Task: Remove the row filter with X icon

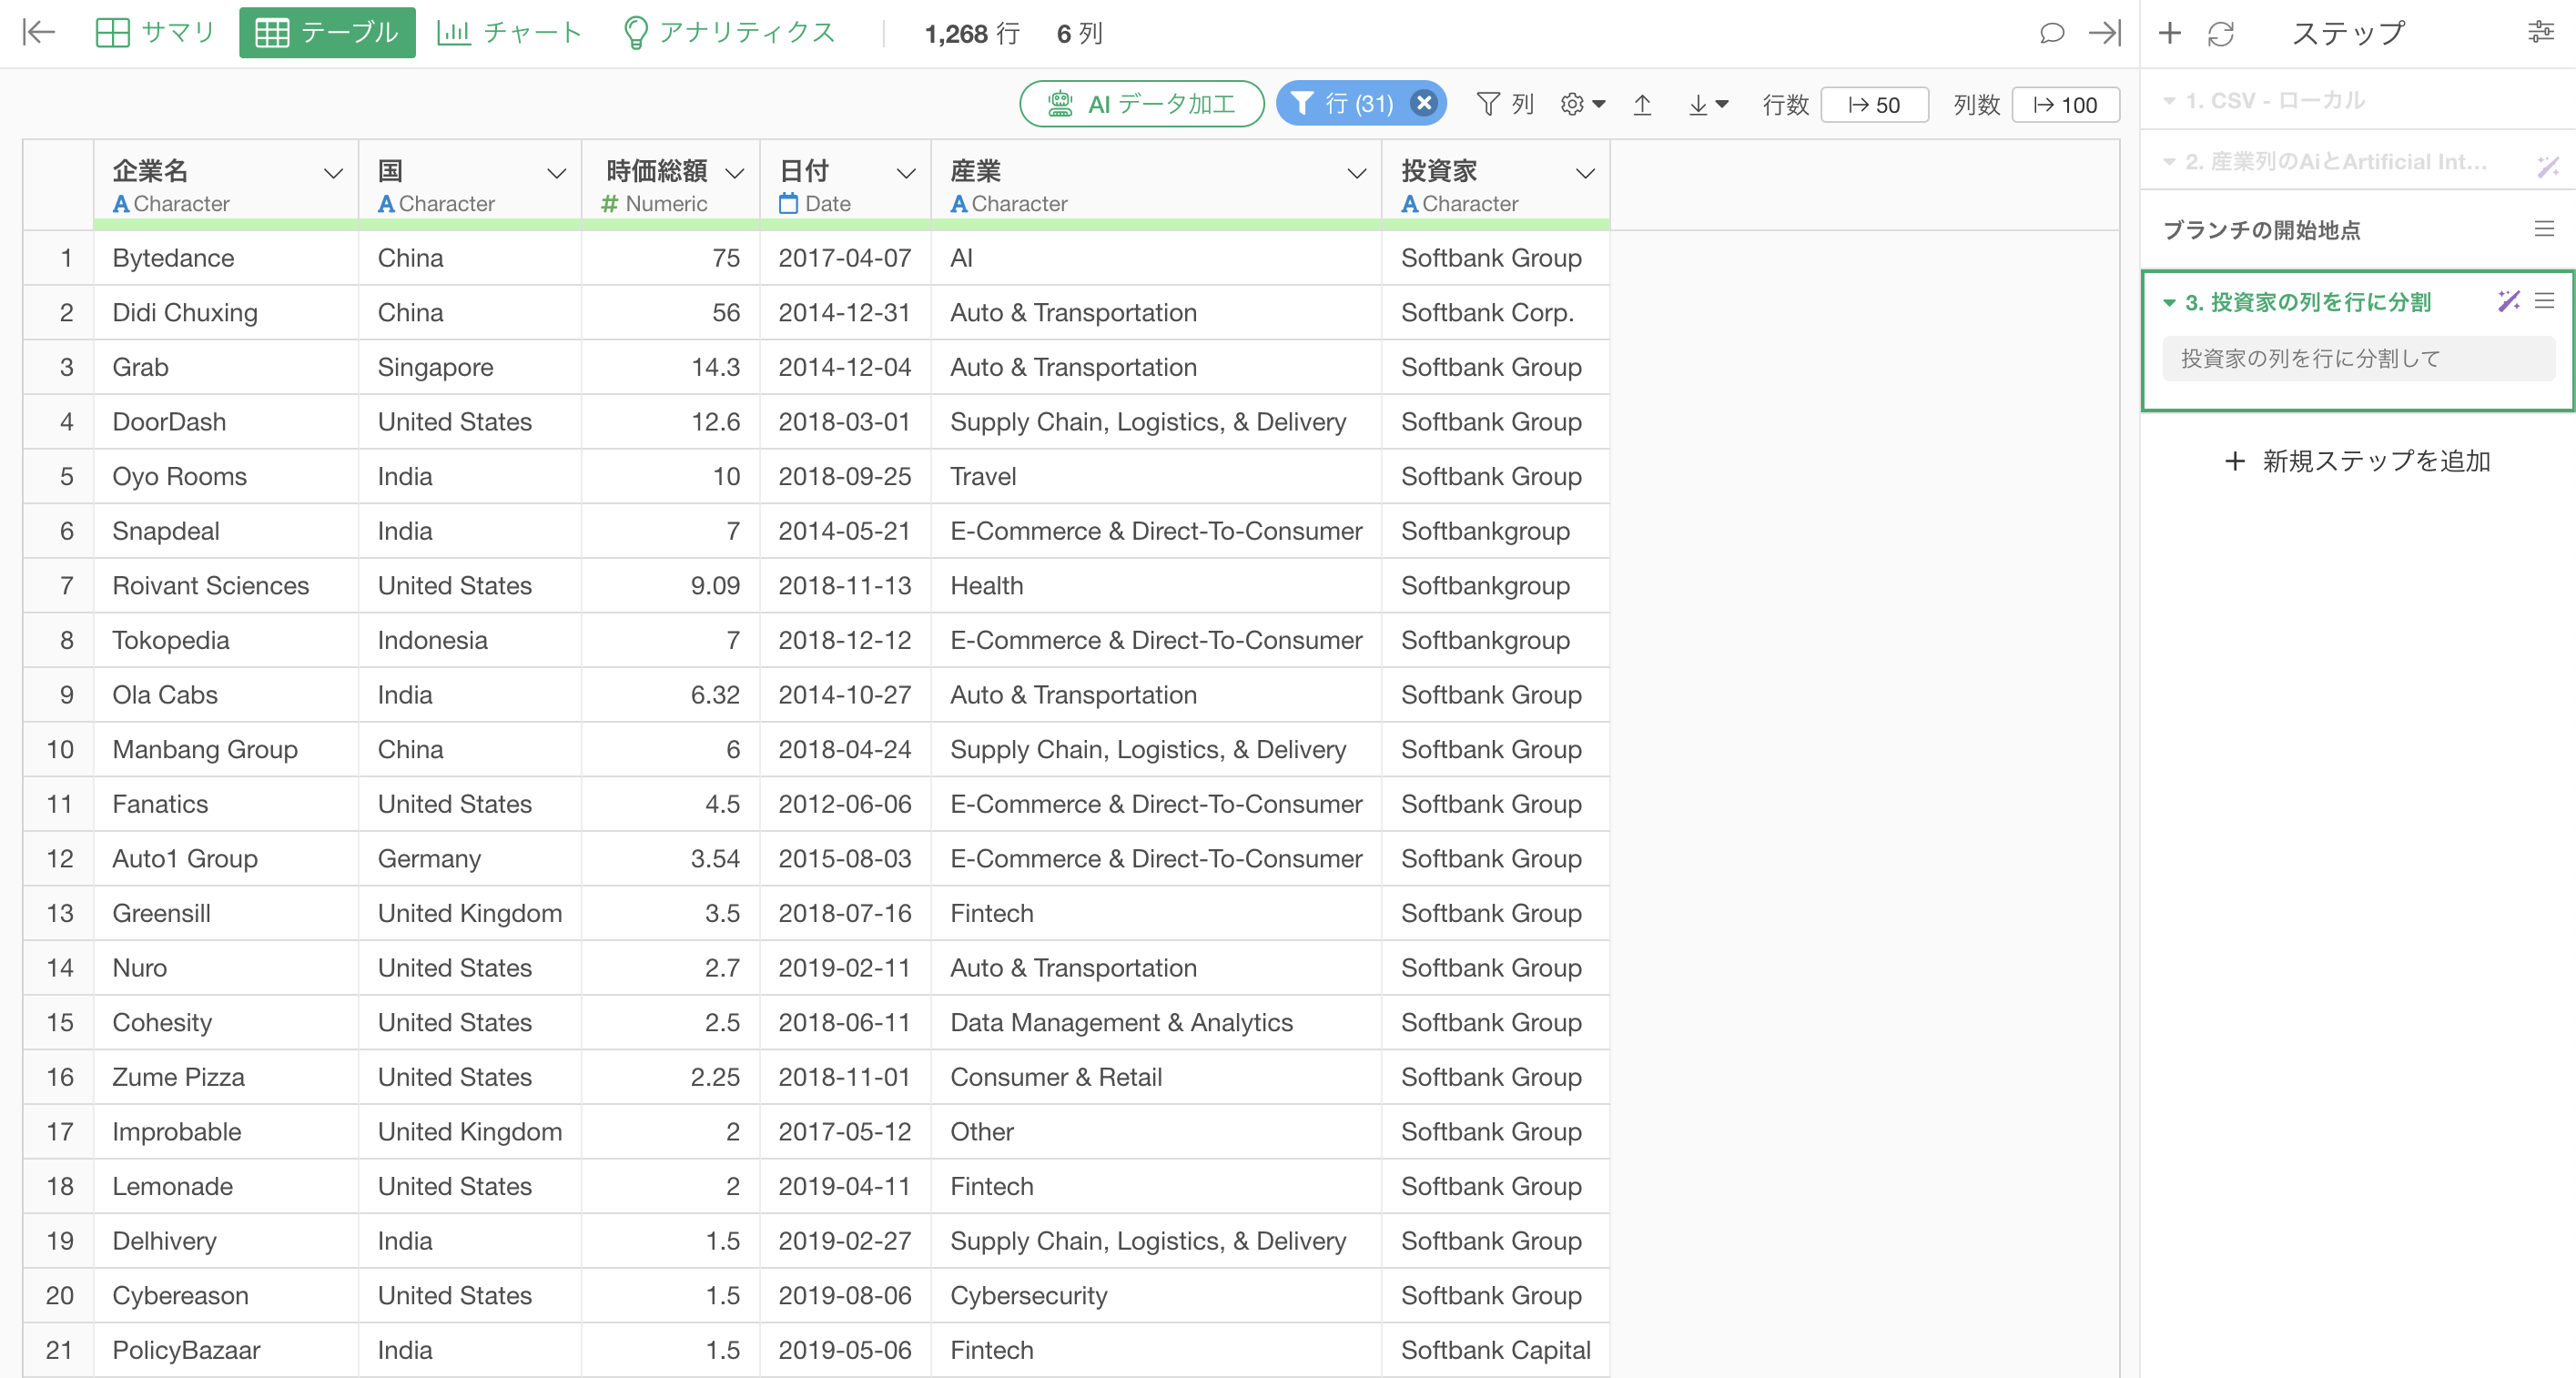Action: coord(1424,103)
